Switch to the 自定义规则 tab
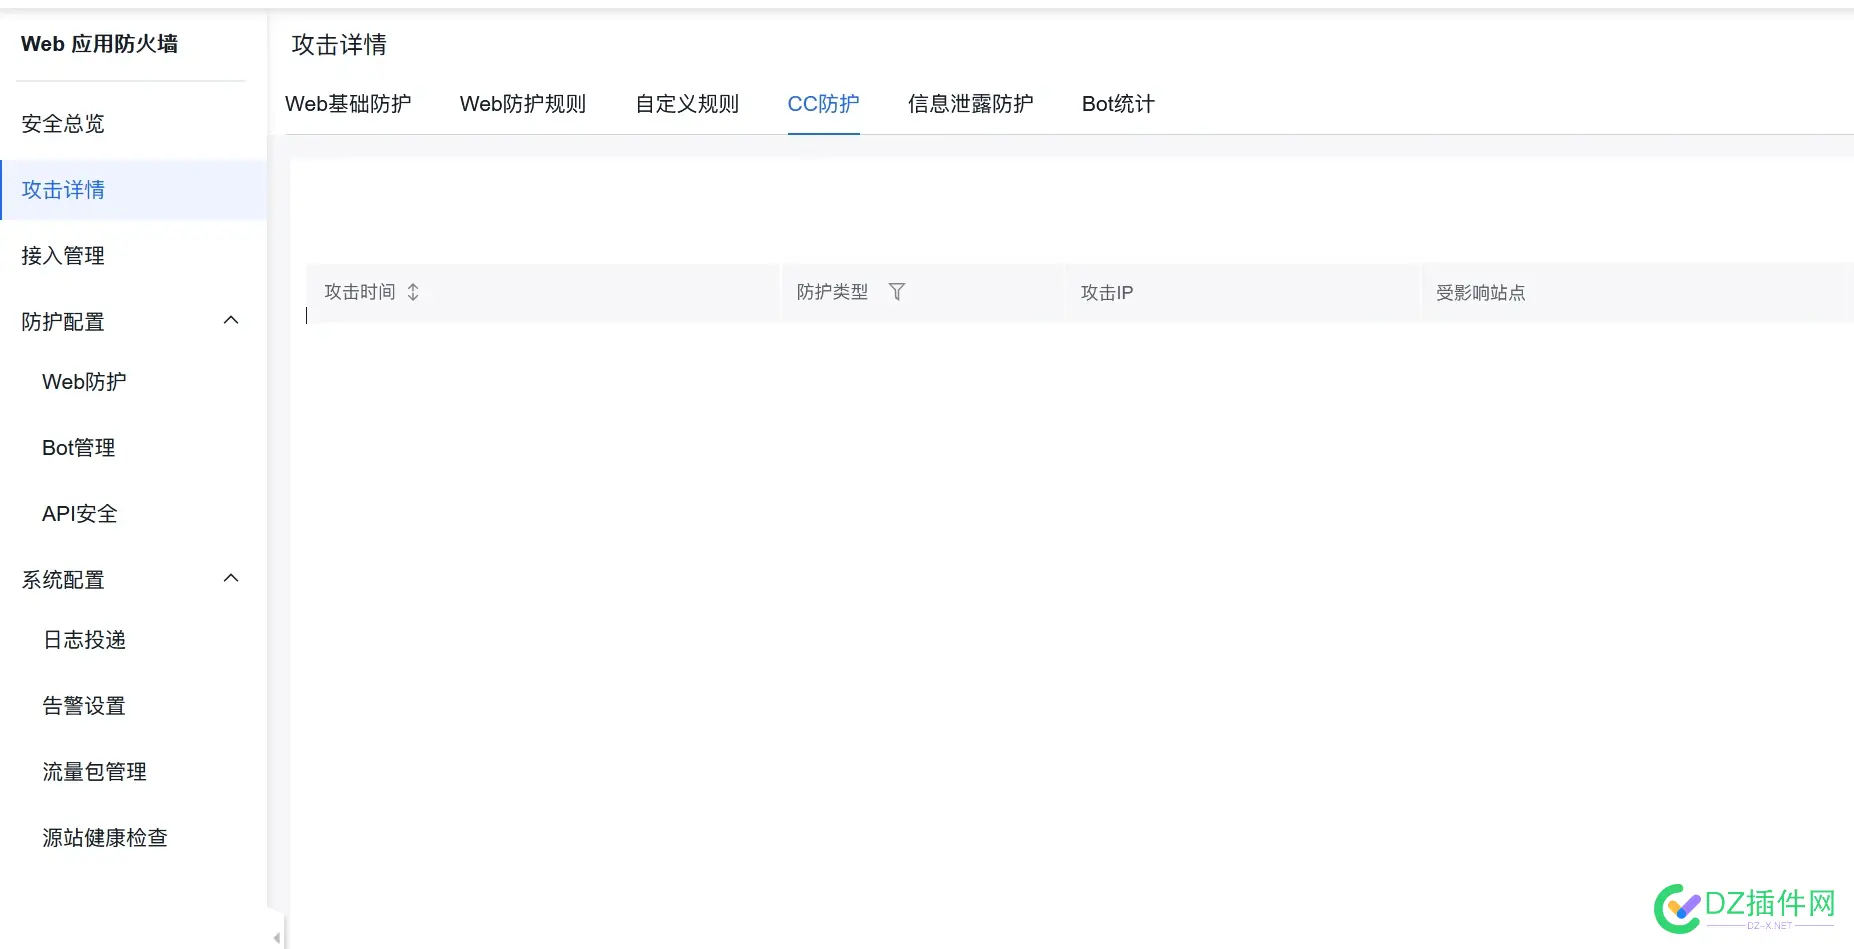The width and height of the screenshot is (1854, 949). coord(686,104)
